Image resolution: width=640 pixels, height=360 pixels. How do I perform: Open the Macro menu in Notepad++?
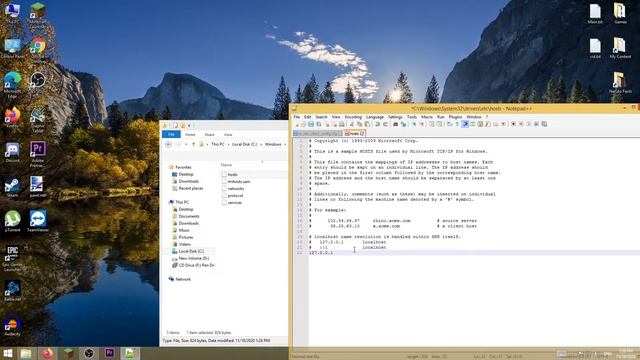[x=427, y=117]
